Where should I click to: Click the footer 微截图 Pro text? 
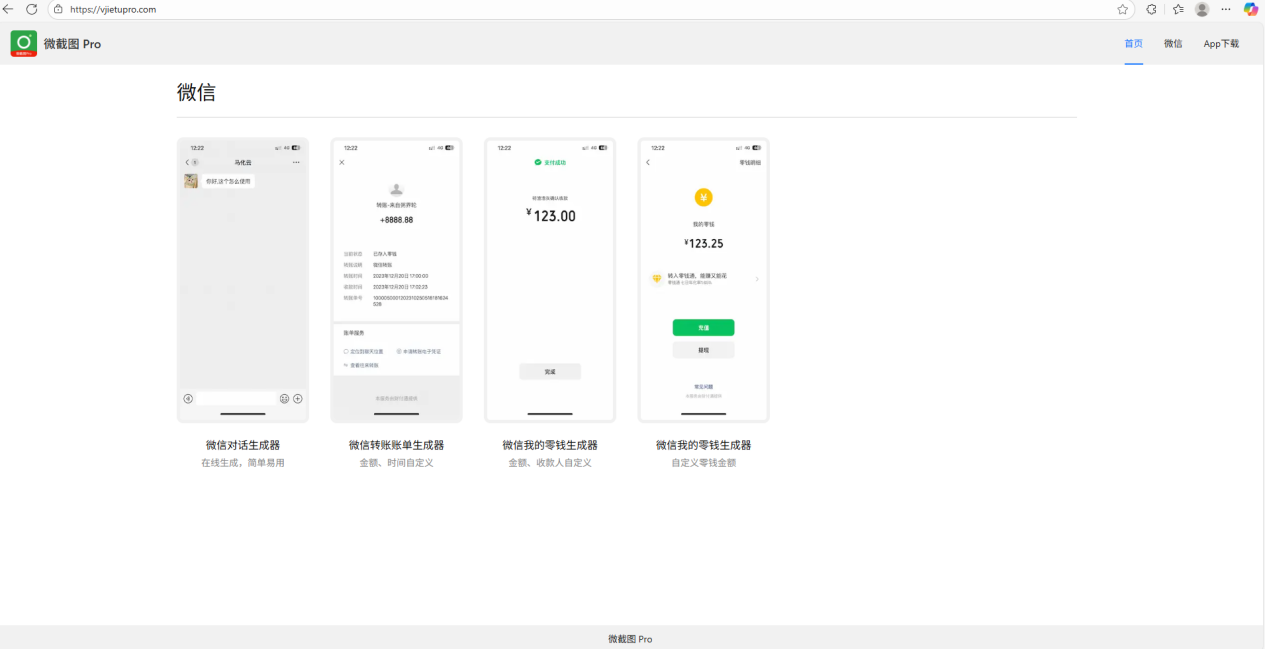click(x=630, y=639)
